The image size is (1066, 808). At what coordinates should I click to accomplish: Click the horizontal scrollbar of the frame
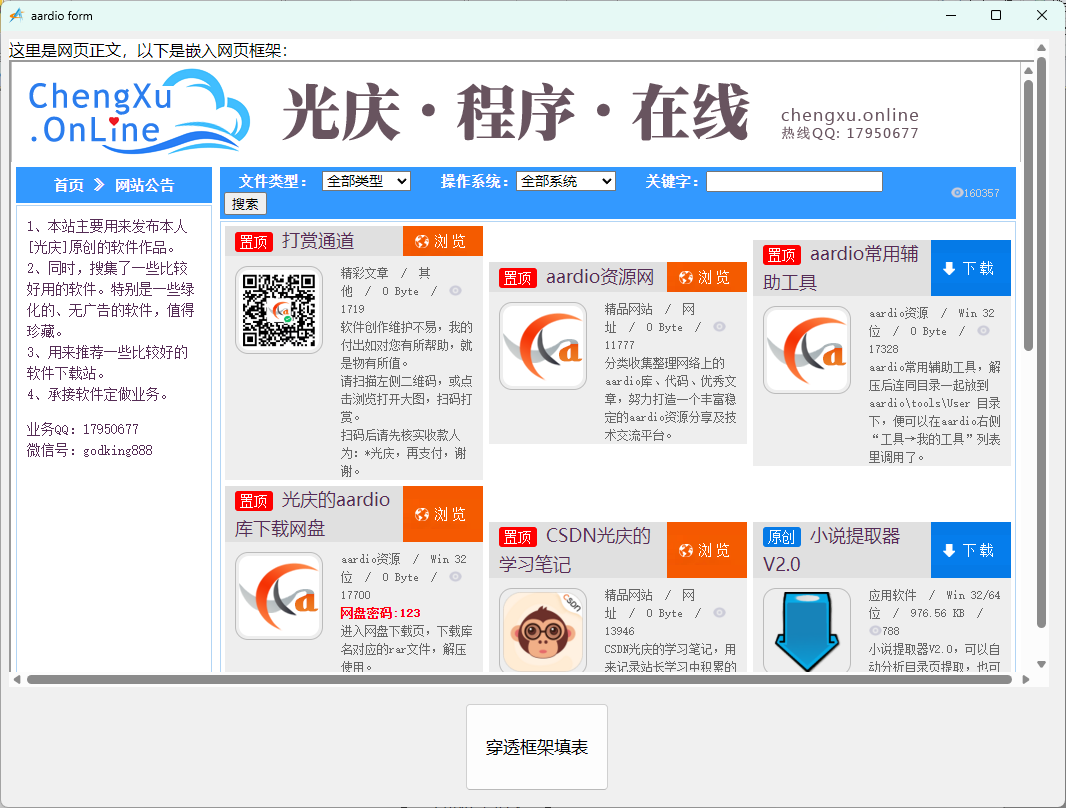pos(518,680)
